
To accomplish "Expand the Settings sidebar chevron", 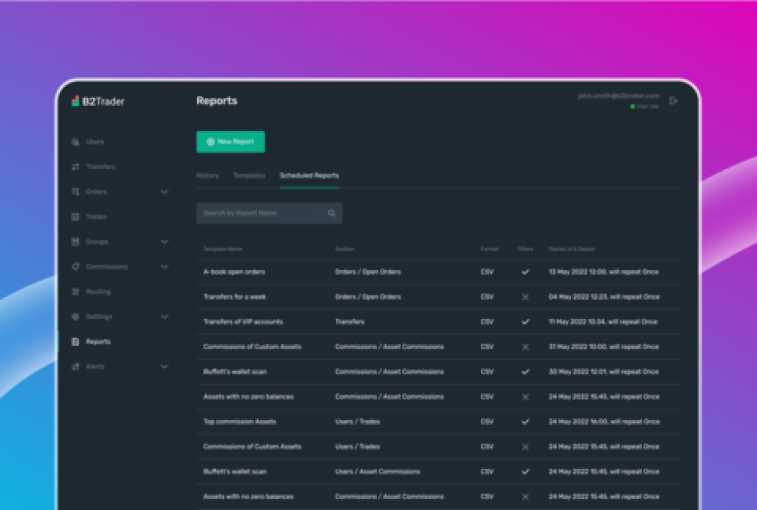I will [165, 317].
